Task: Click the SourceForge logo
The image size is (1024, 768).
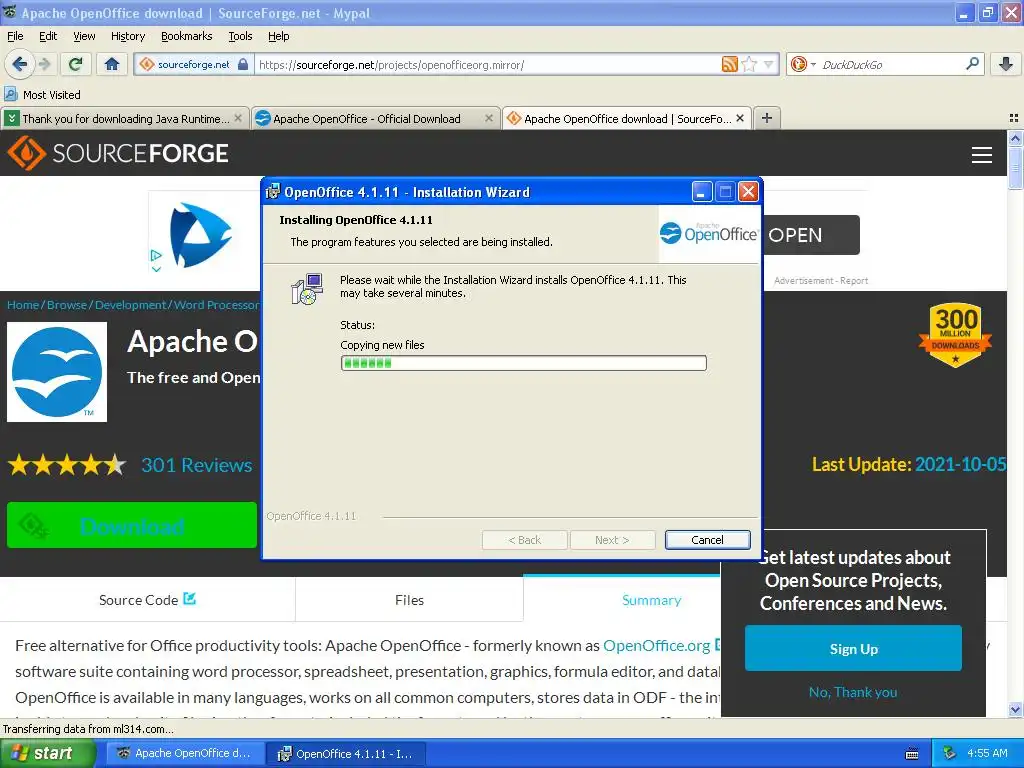Action: (118, 153)
